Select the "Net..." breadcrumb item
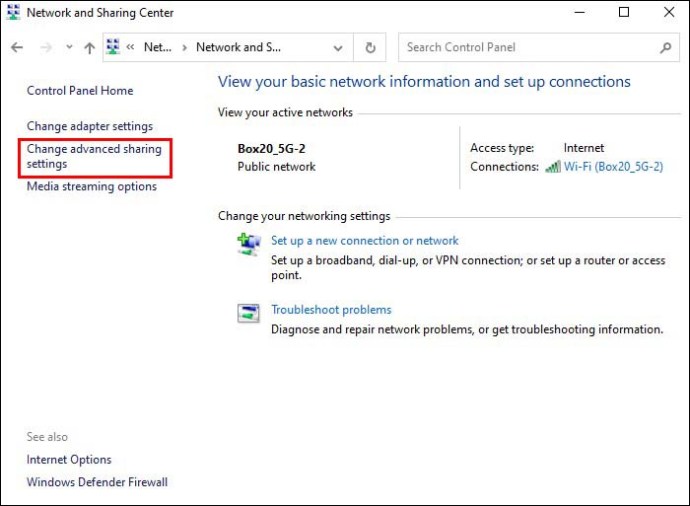690x506 pixels. pyautogui.click(x=158, y=47)
